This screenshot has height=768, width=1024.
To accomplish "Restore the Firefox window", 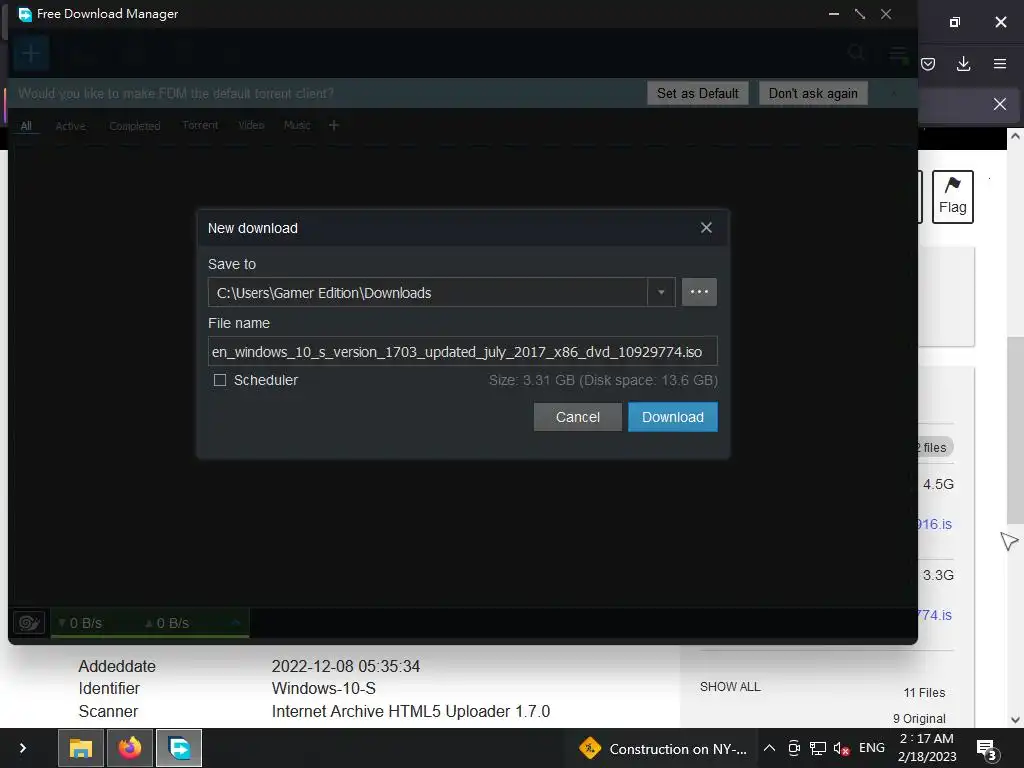I will pos(954,22).
